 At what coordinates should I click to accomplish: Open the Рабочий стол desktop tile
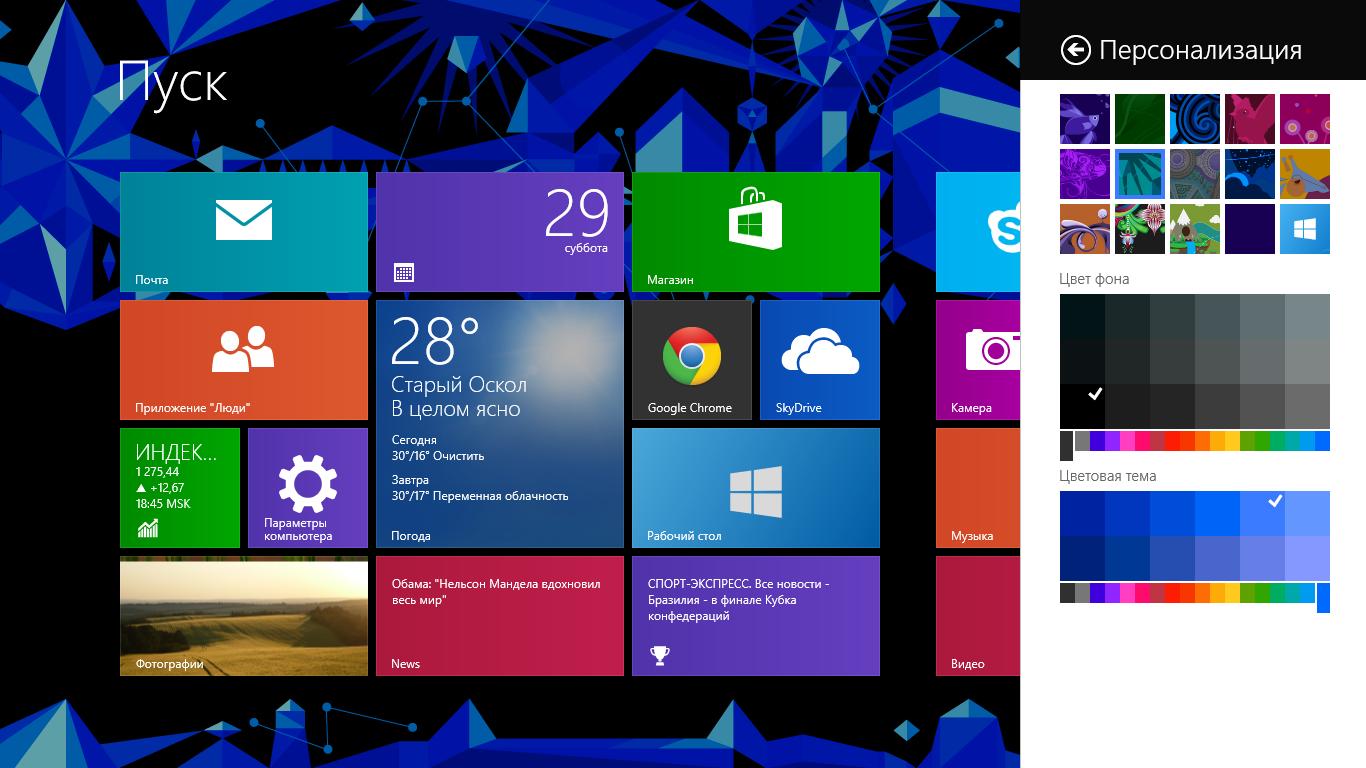tap(756, 488)
